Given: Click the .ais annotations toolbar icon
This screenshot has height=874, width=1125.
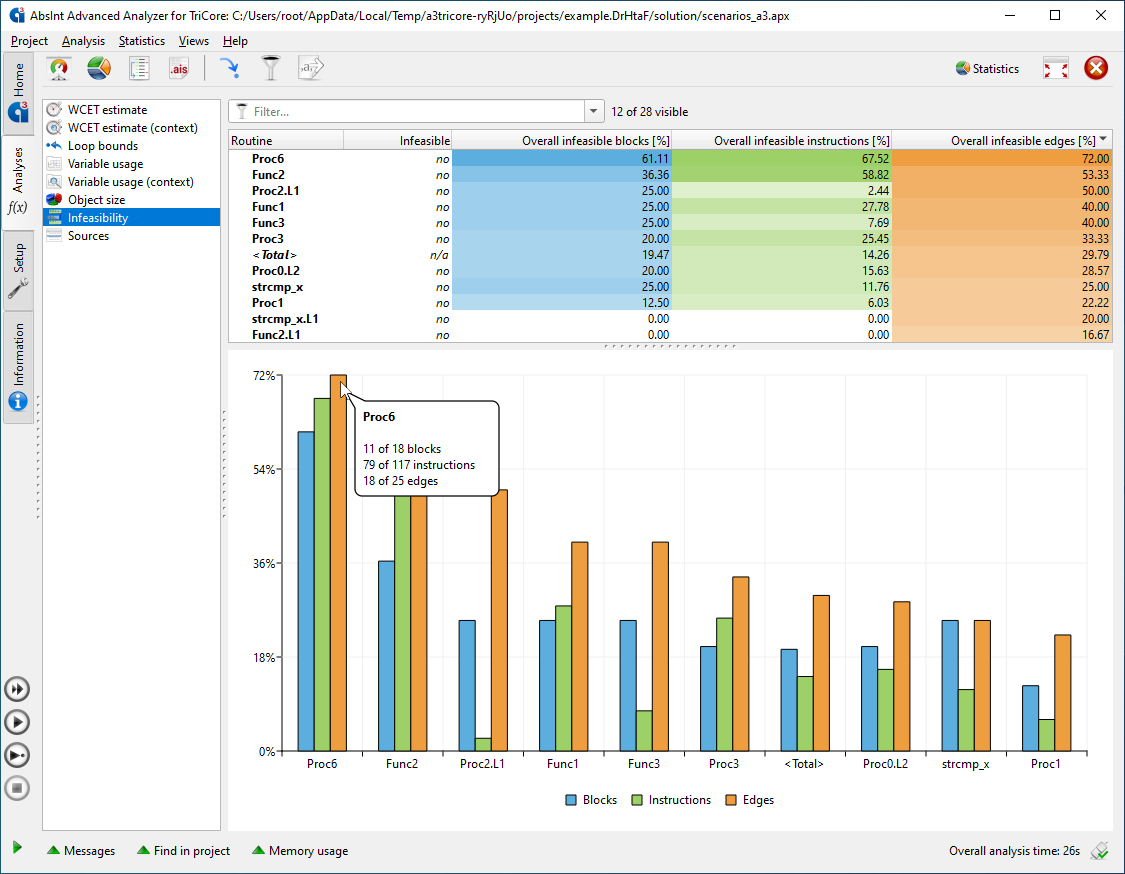Looking at the screenshot, I should 179,68.
